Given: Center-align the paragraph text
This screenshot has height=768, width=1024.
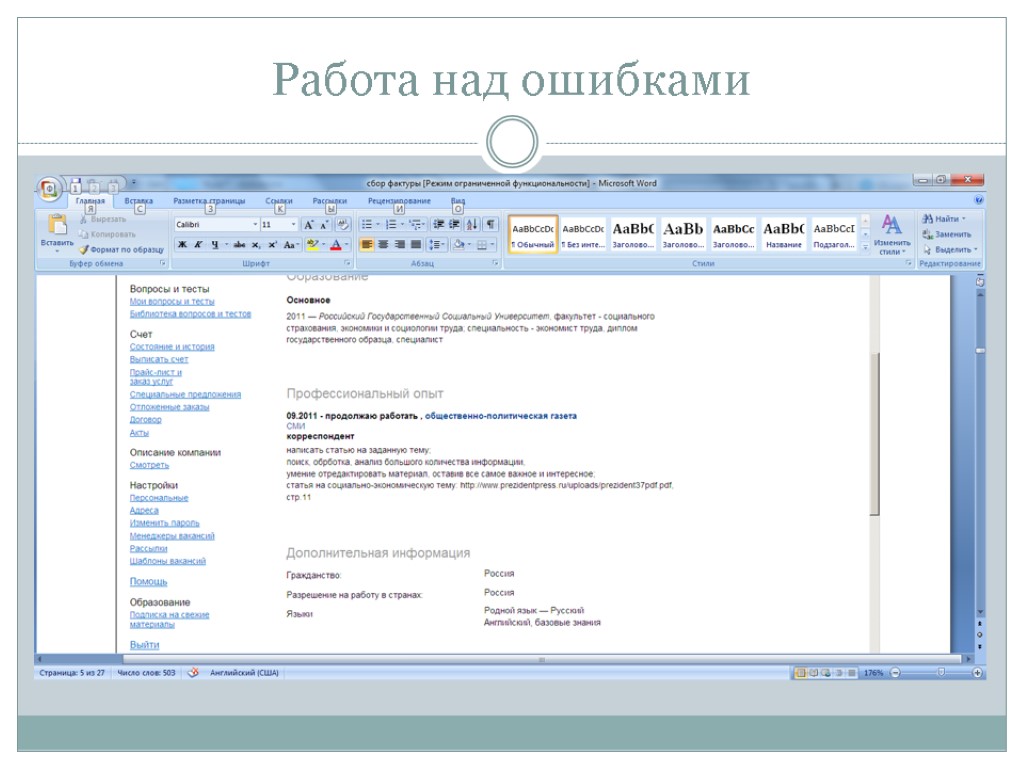Looking at the screenshot, I should pyautogui.click(x=383, y=244).
